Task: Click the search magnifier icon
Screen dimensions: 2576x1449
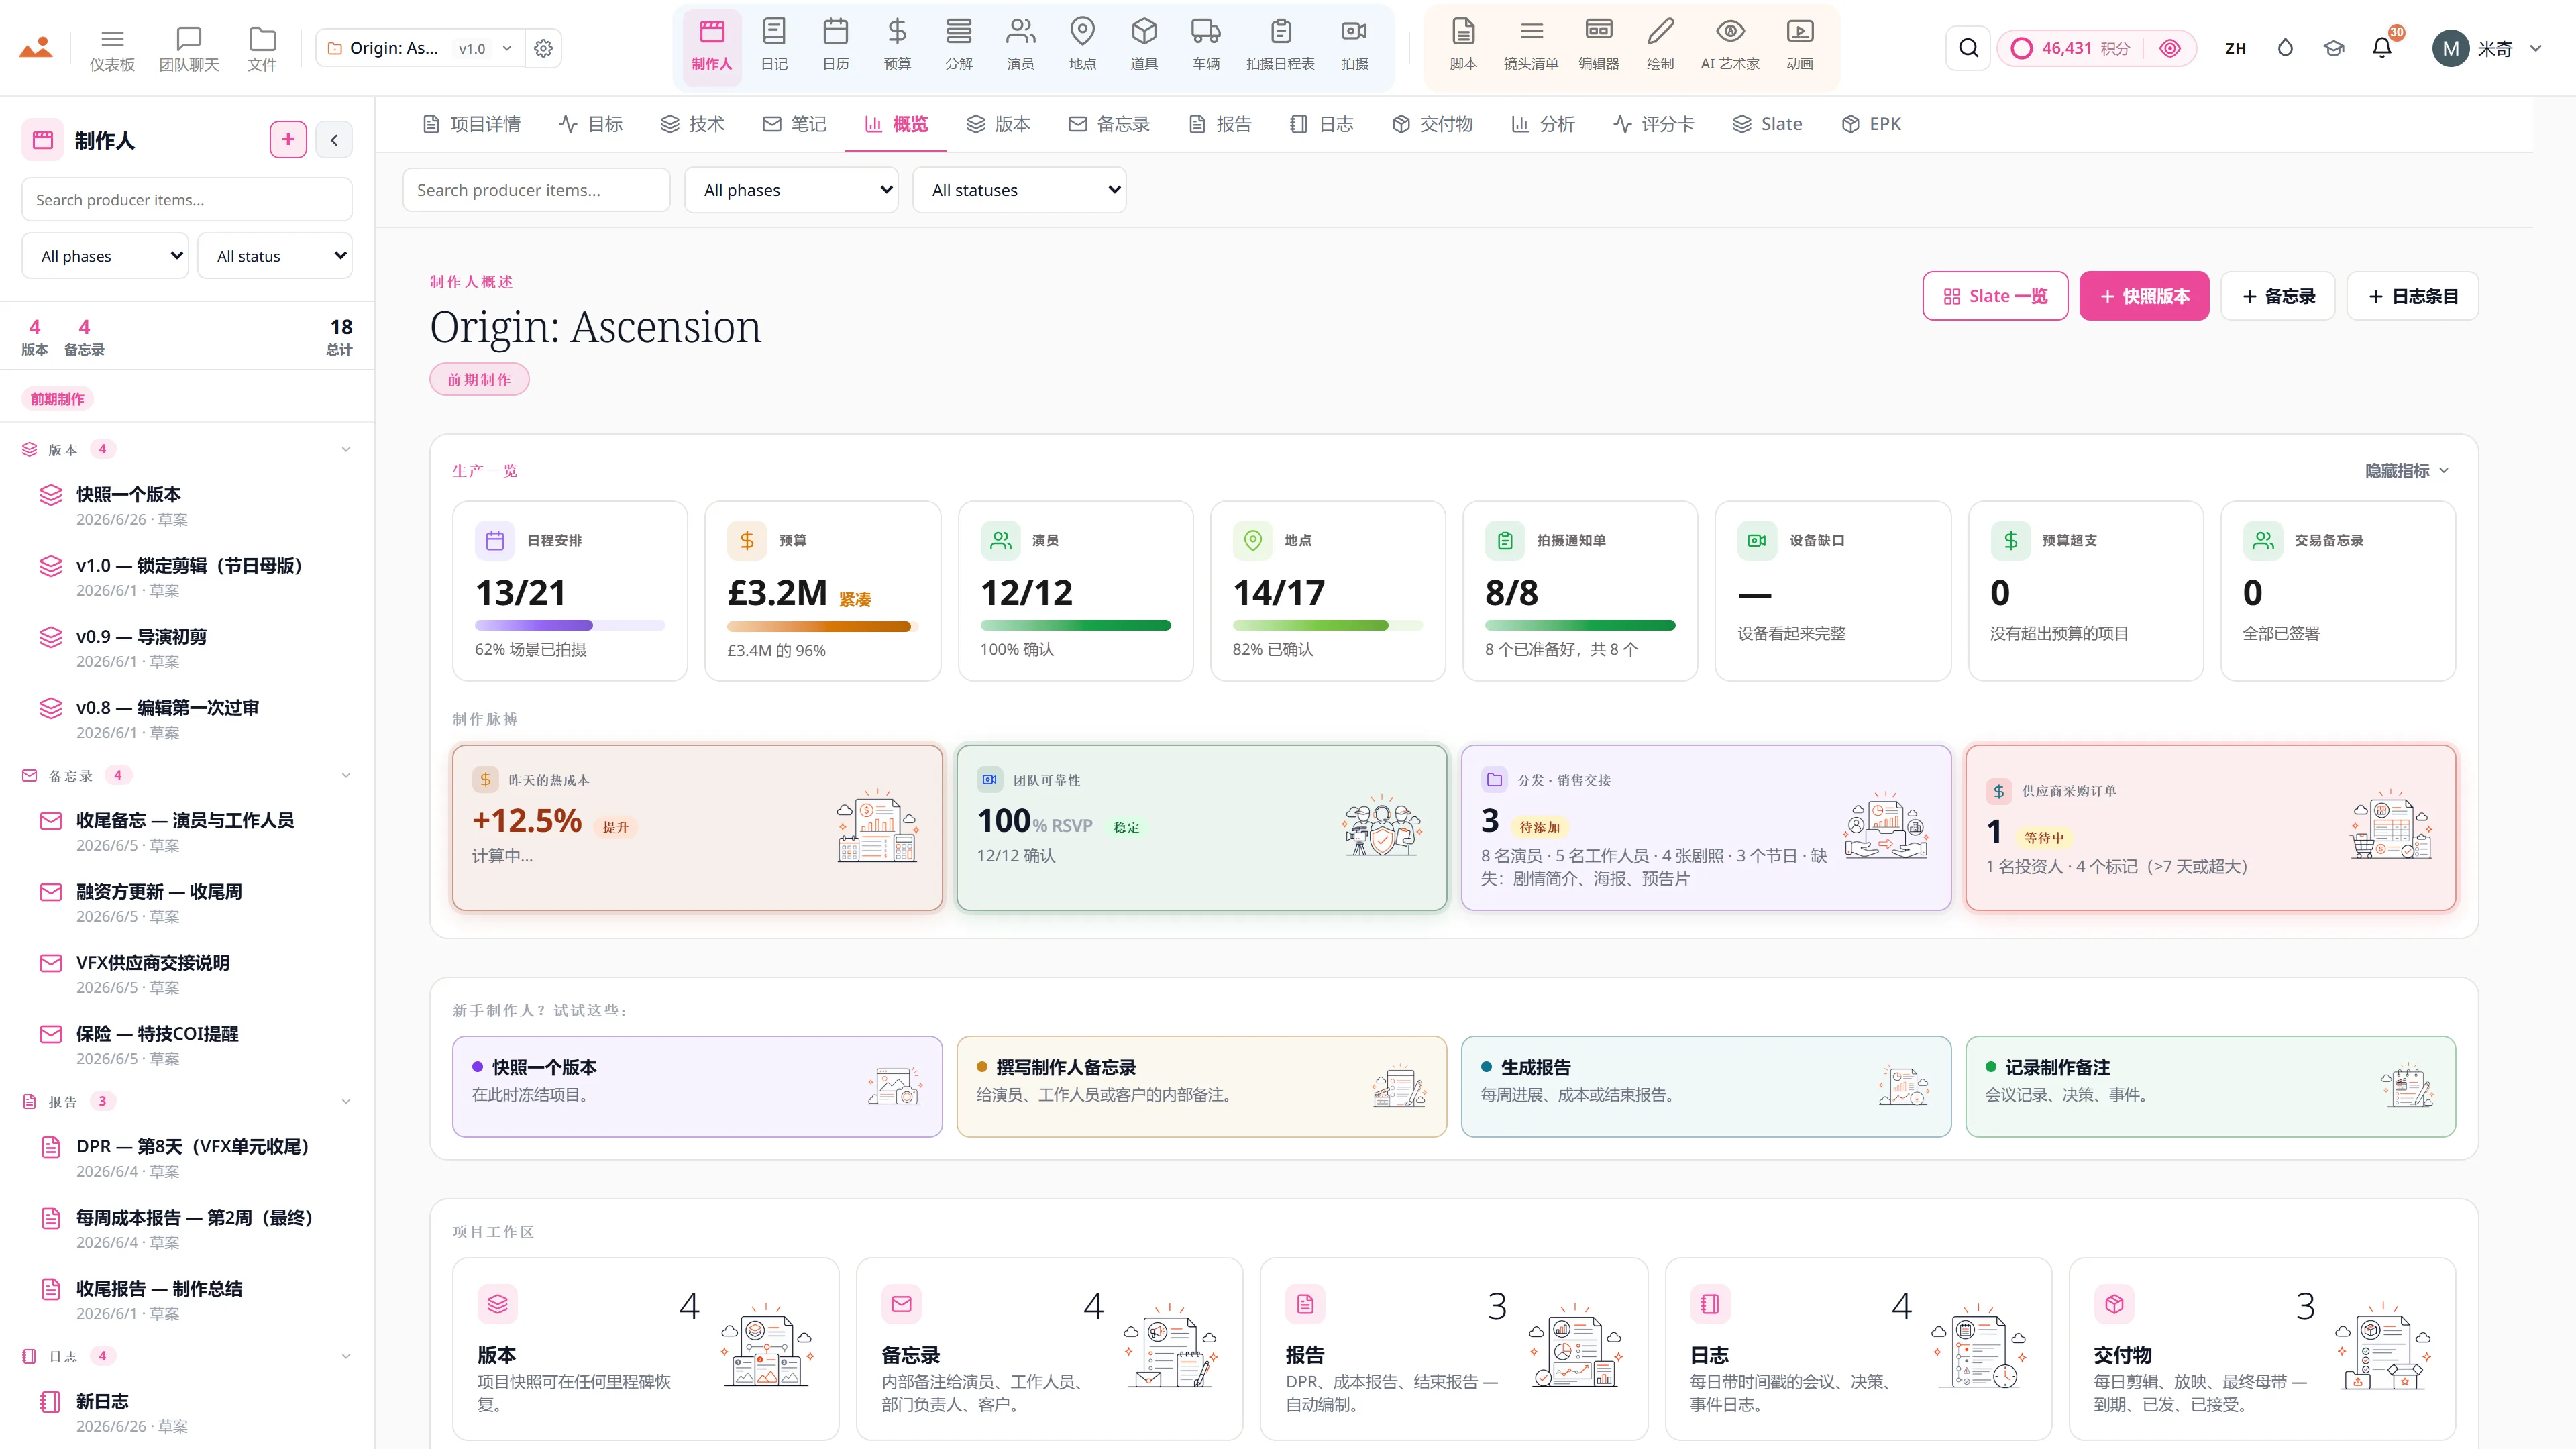Action: (x=1968, y=48)
